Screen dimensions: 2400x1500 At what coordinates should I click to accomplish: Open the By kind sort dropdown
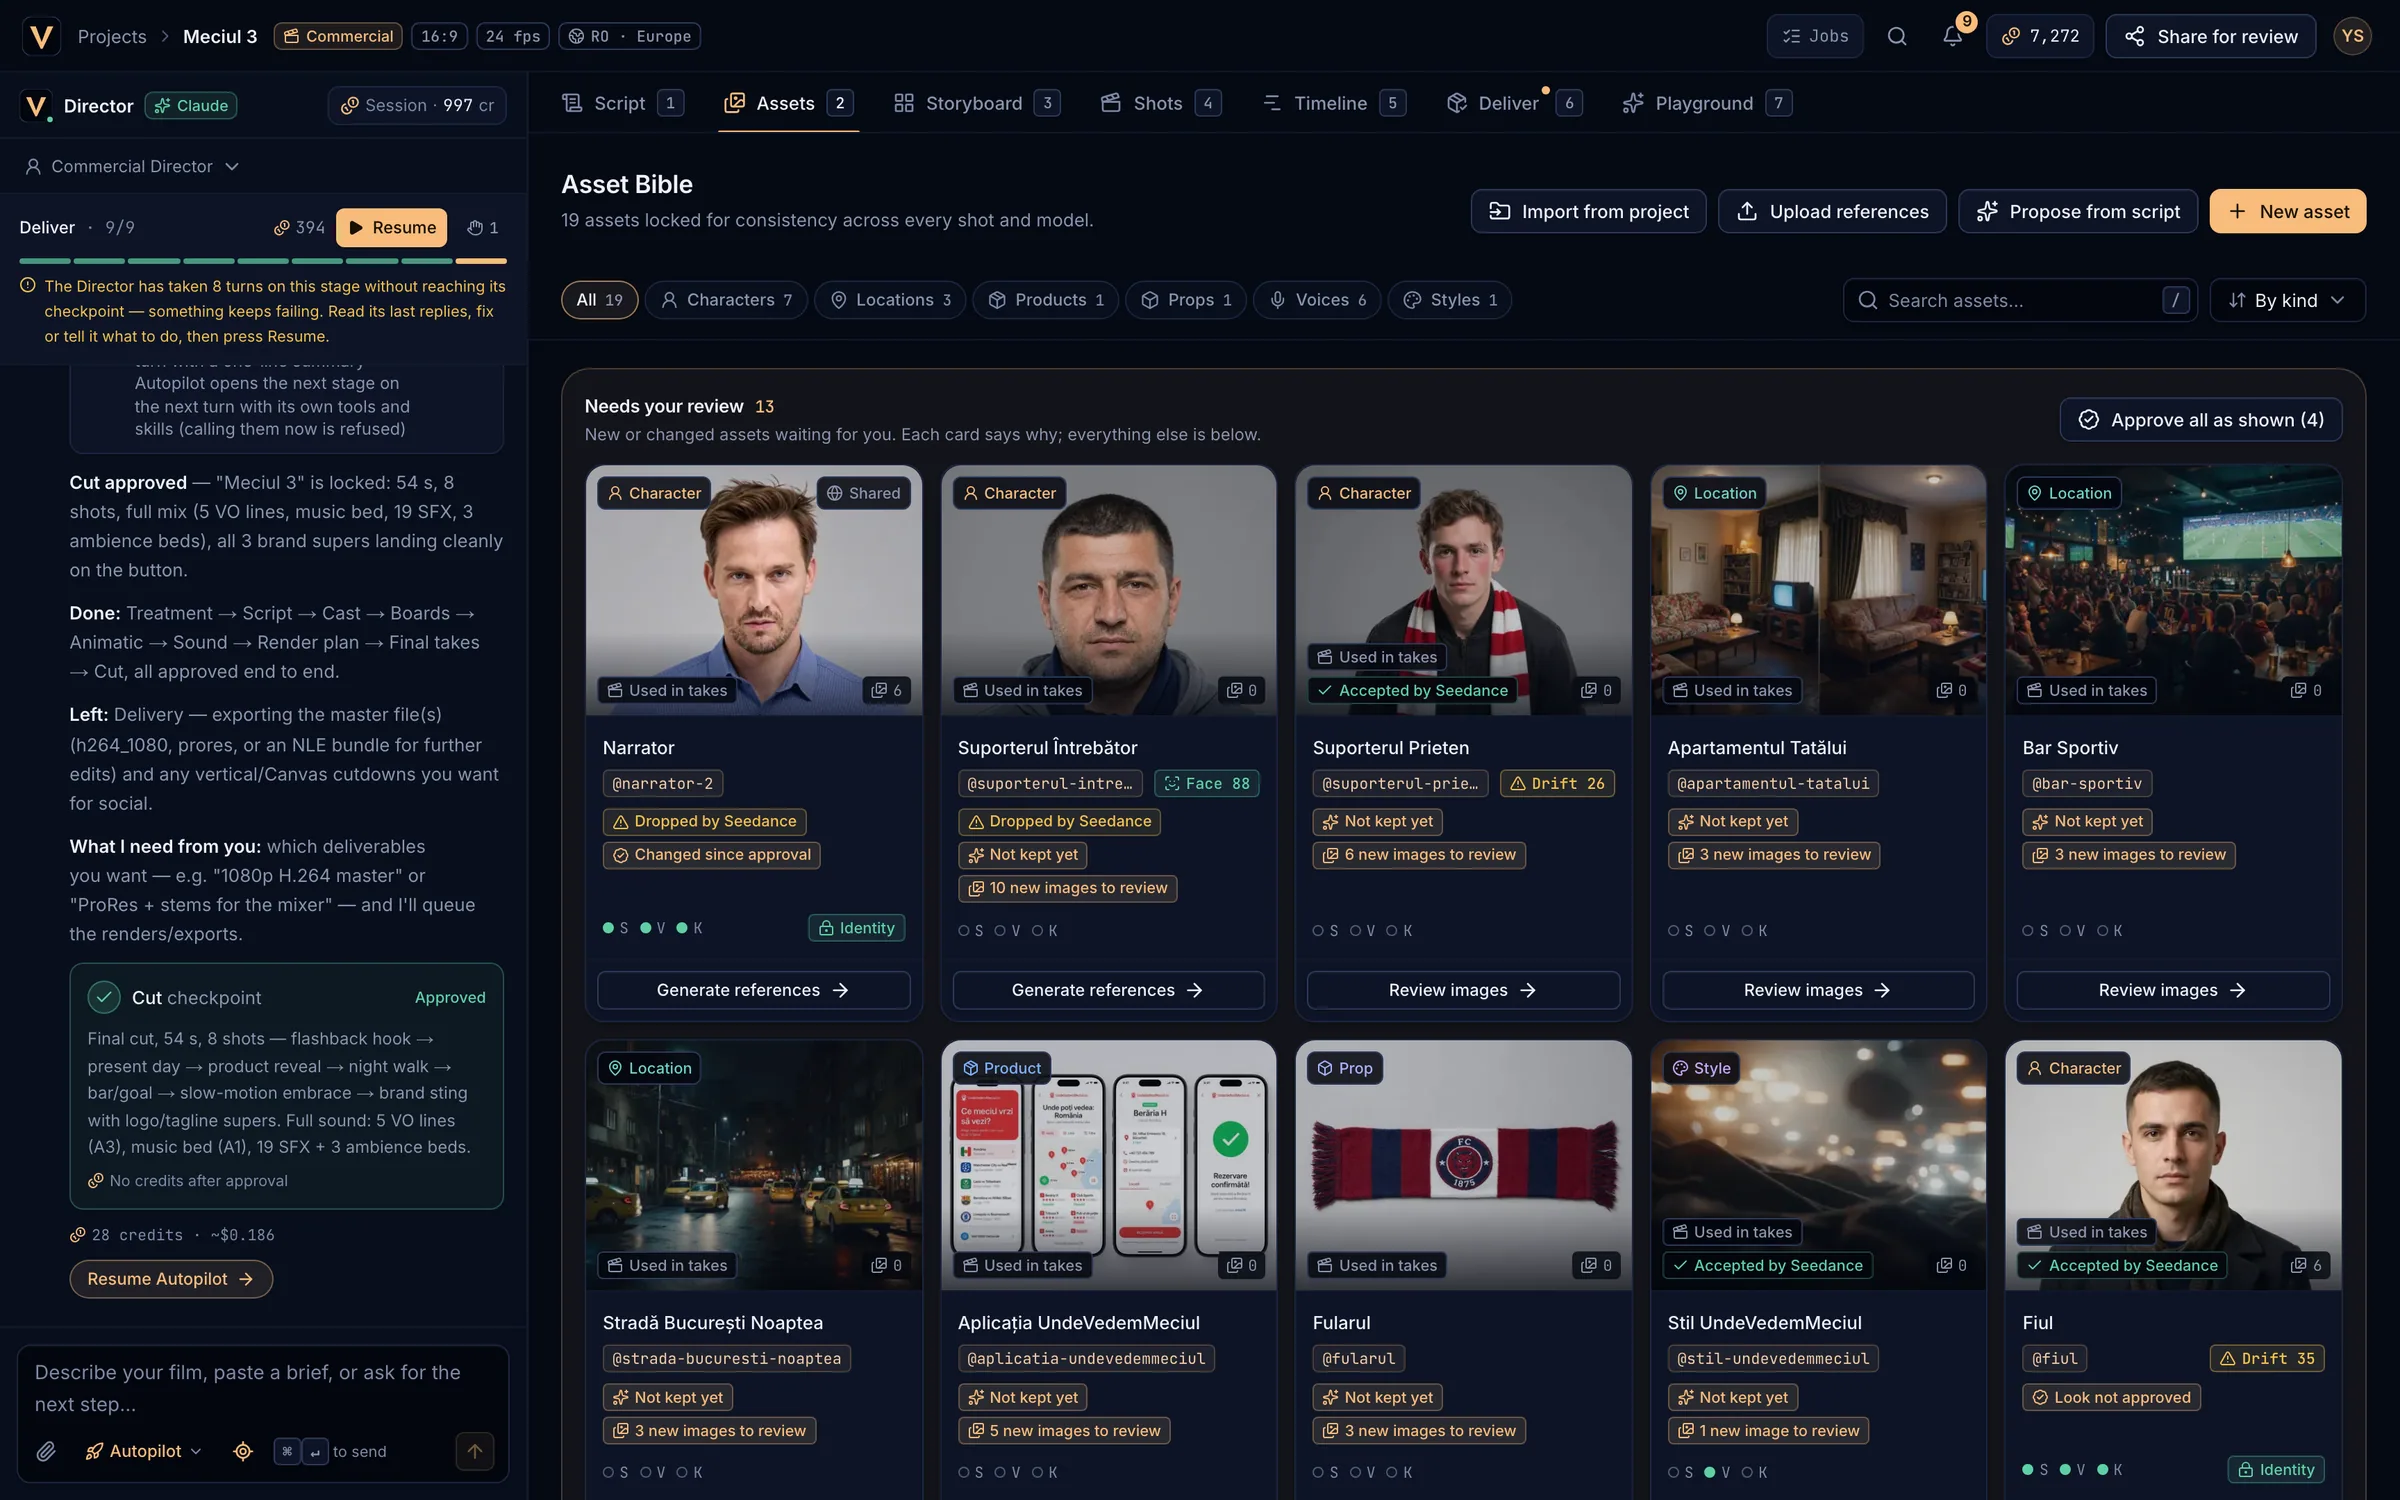[2287, 300]
